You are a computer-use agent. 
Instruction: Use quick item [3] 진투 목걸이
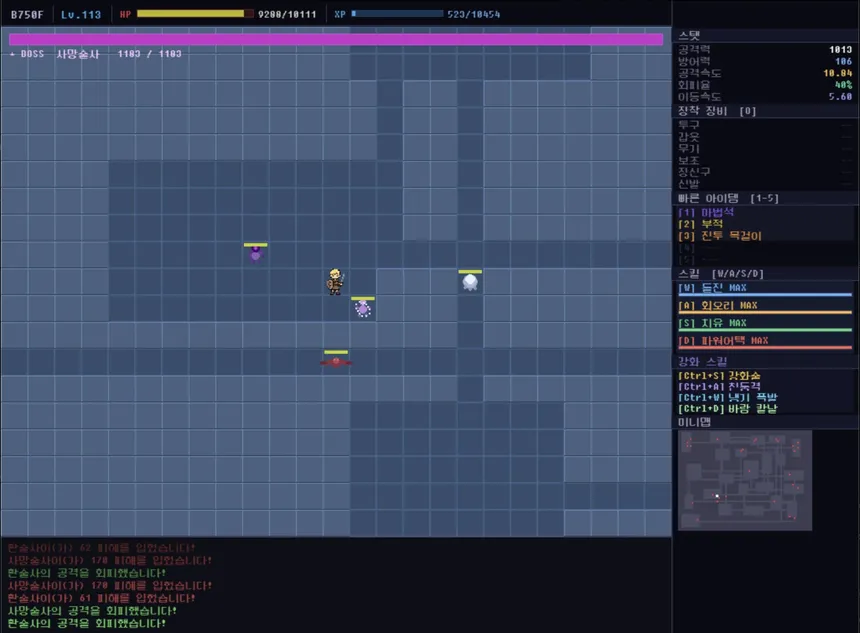(x=720, y=236)
